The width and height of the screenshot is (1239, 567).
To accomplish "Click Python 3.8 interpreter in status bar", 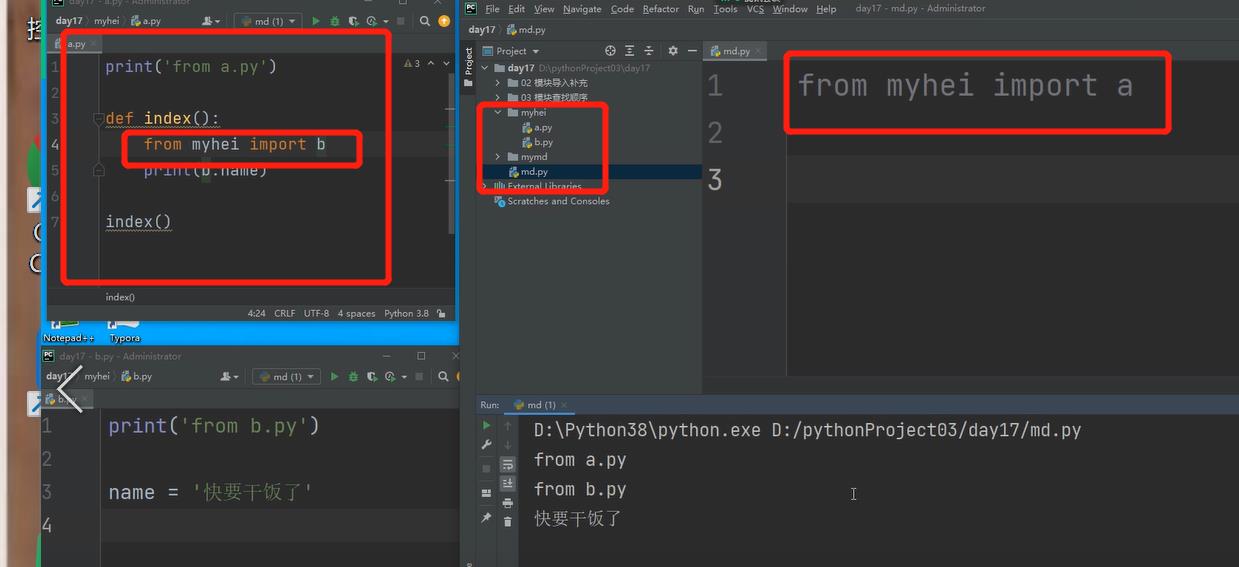I will pos(406,313).
